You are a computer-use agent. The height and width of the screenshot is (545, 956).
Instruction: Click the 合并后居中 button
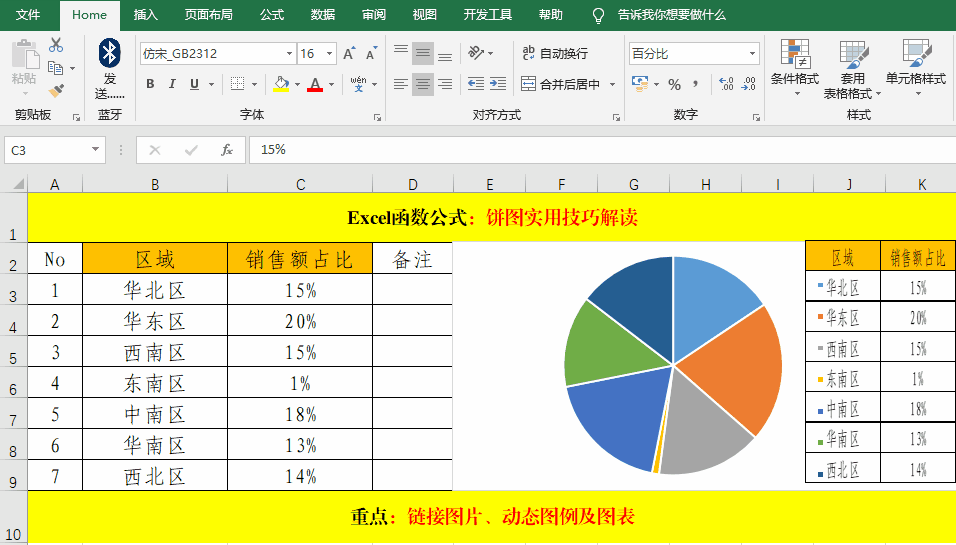(x=562, y=84)
